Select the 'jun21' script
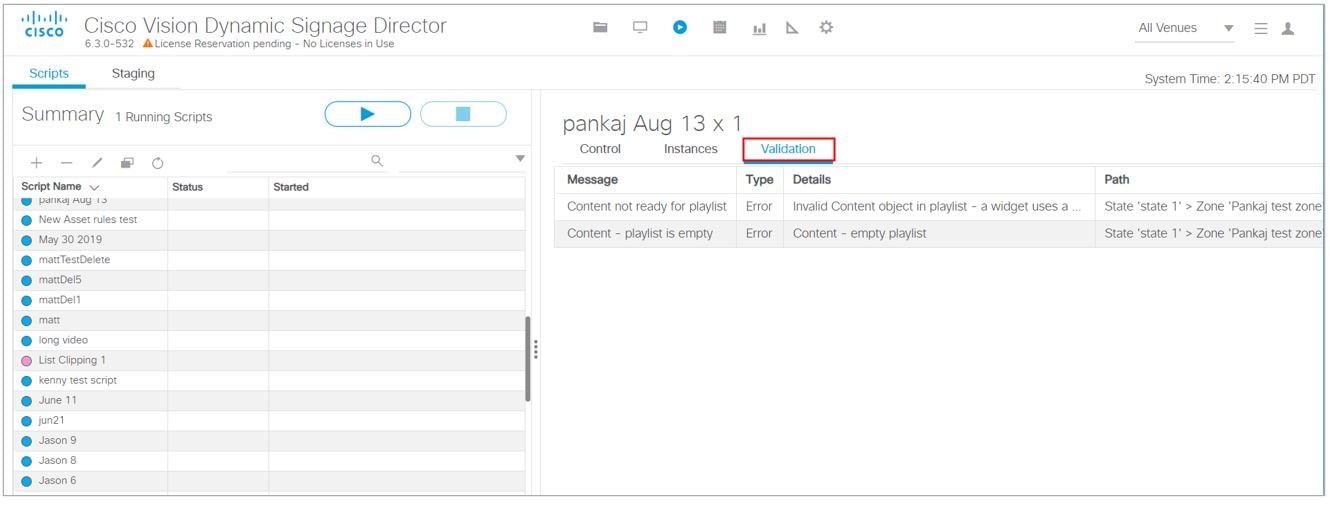Screen dimensions: 1330x509 [x=269, y=420]
